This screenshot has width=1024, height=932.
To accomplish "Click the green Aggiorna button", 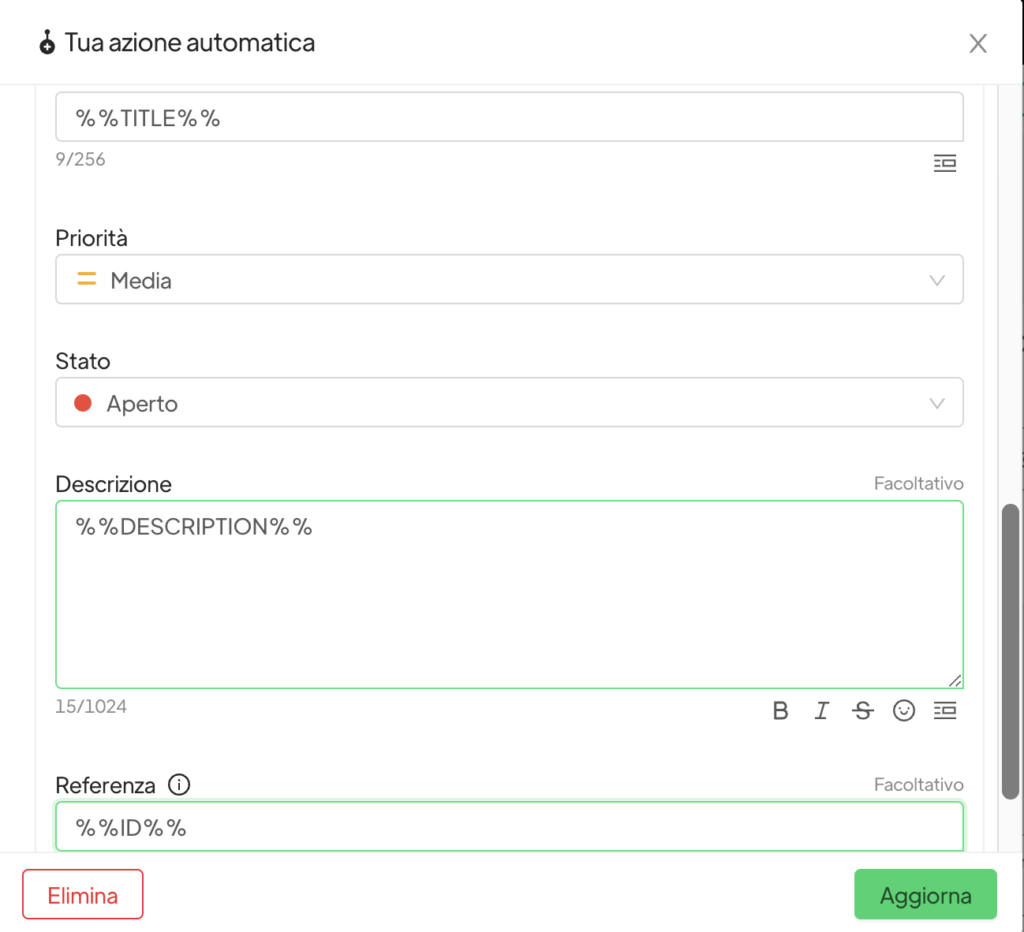I will [925, 894].
